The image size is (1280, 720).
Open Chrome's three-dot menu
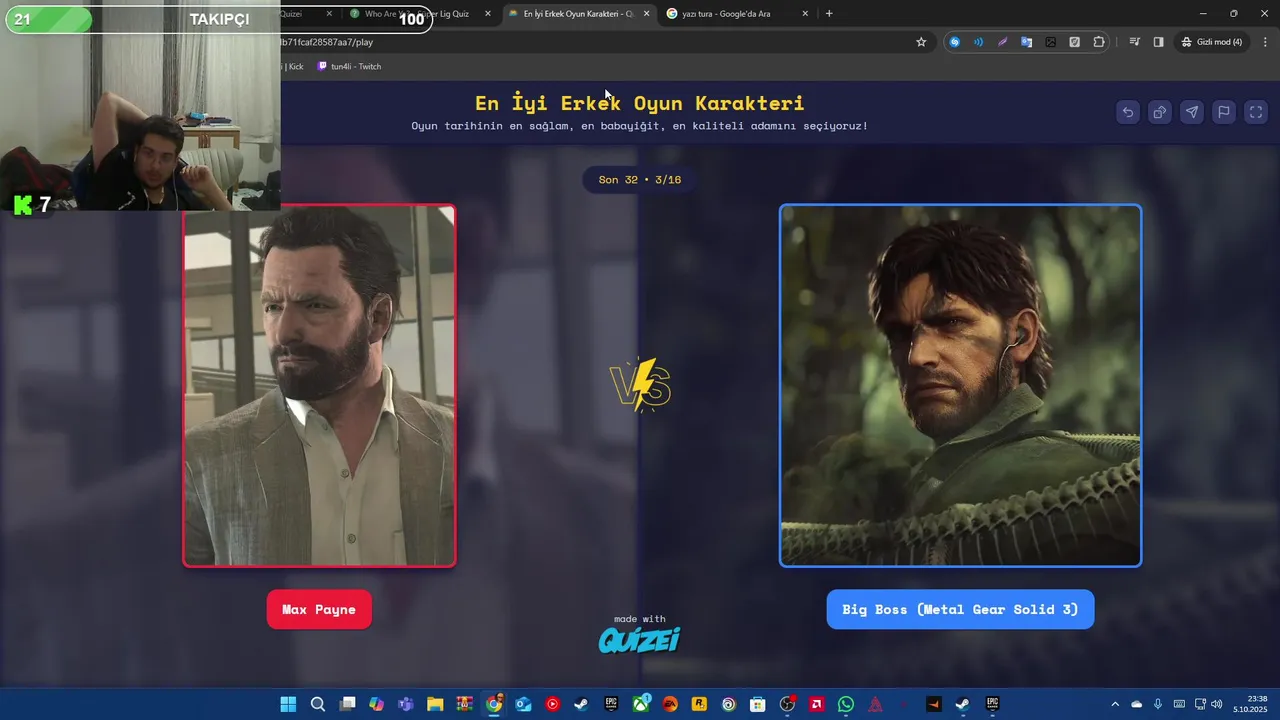click(1265, 42)
